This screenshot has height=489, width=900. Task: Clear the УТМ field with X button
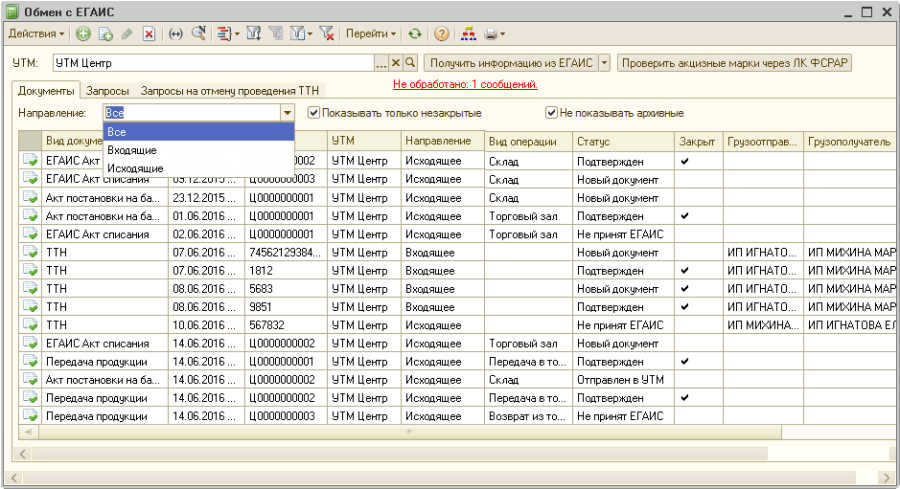point(395,63)
